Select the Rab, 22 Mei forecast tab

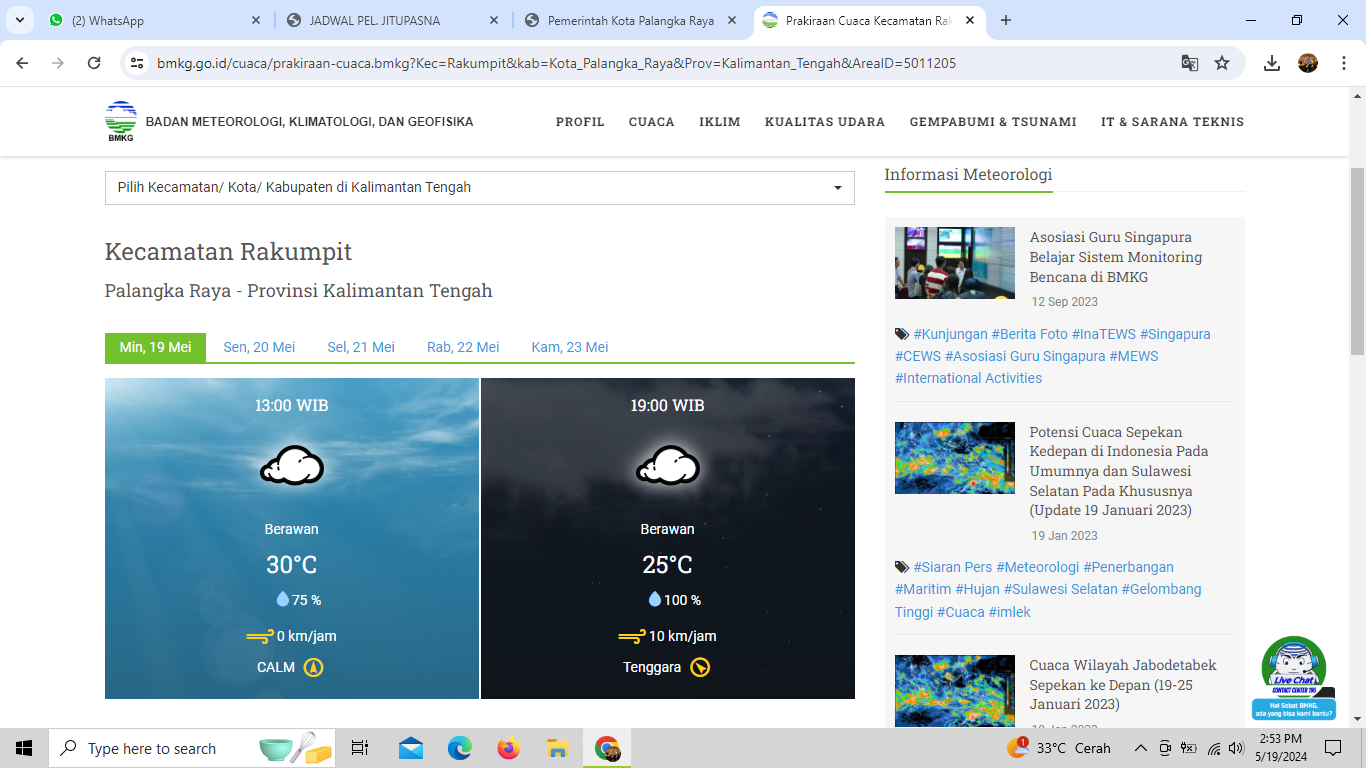click(x=463, y=347)
